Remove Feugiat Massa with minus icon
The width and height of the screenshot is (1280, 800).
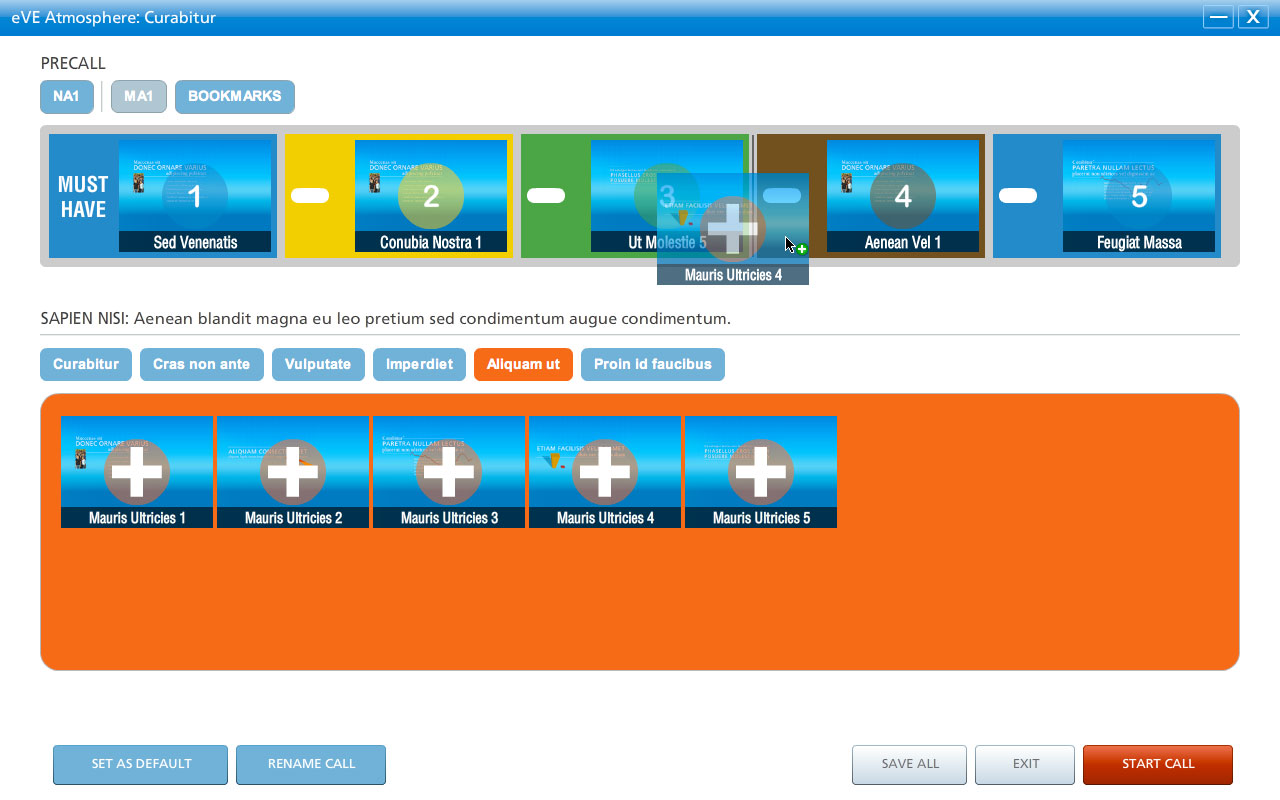1018,196
